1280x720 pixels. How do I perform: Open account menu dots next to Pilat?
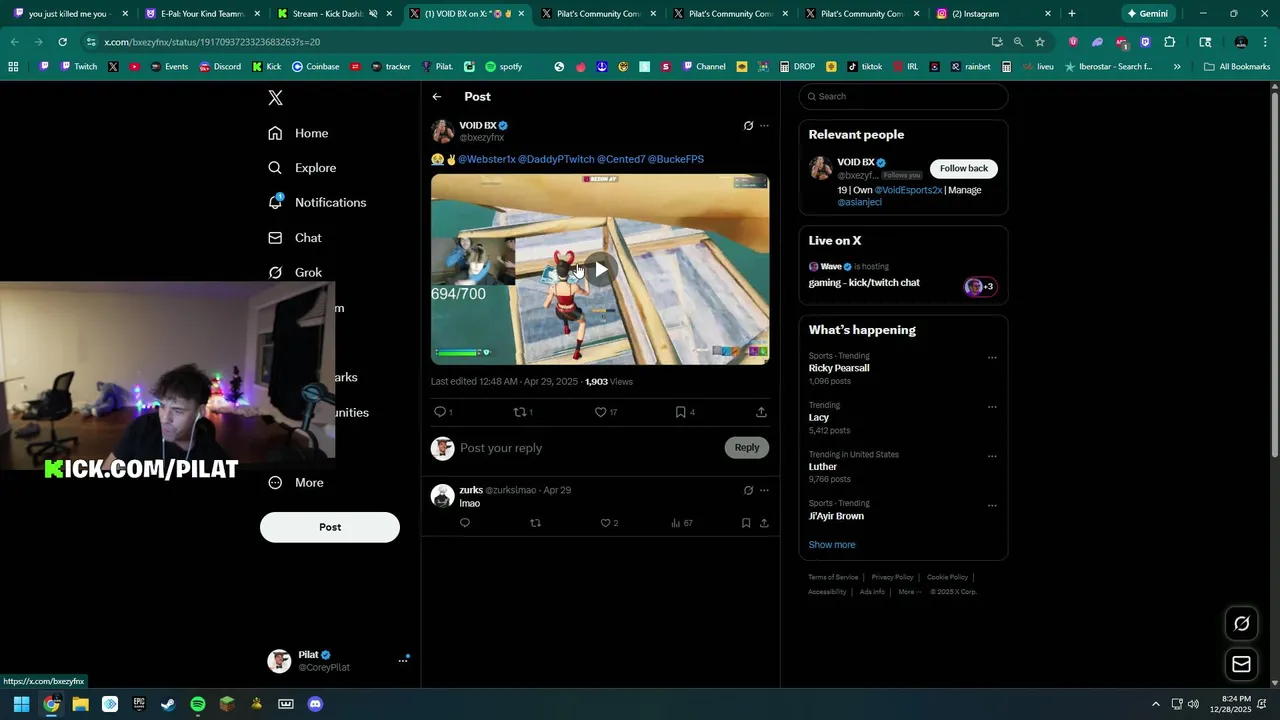coord(403,660)
